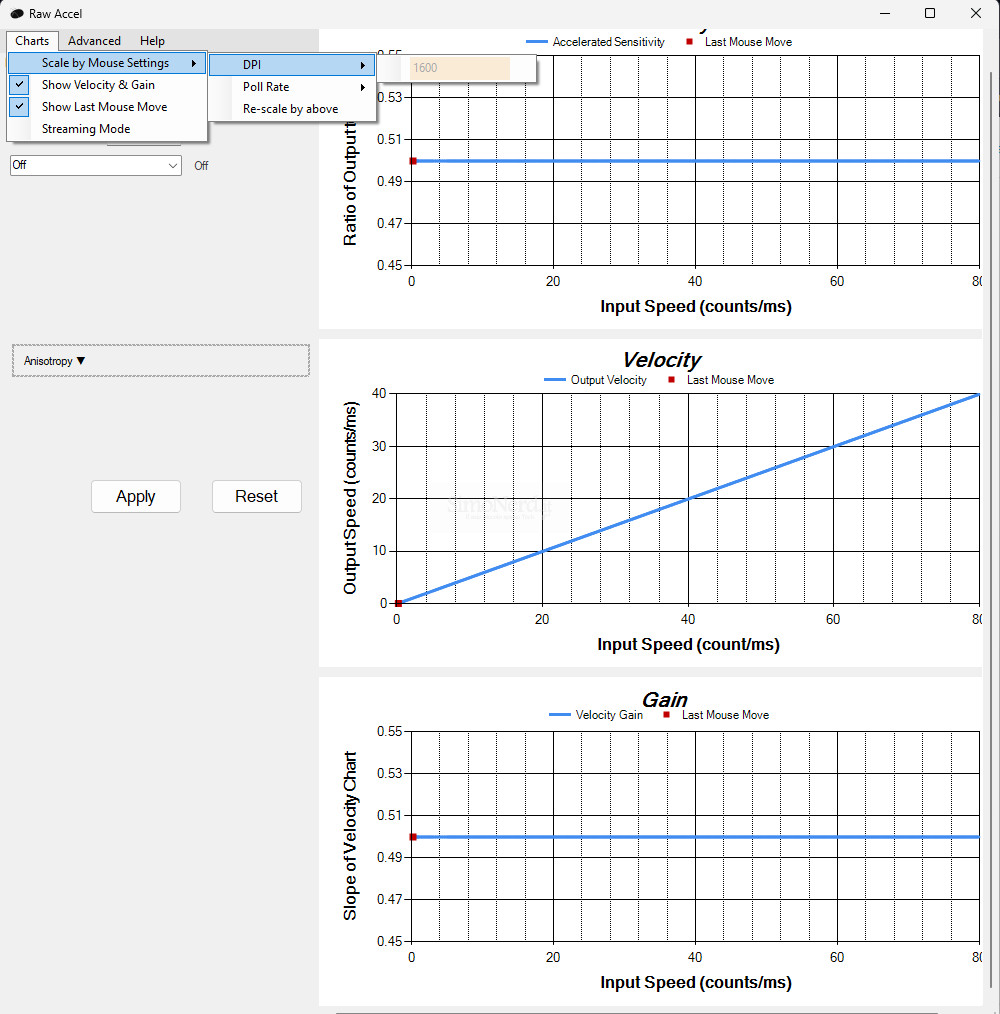Open the Off acceleration type dropdown
The image size is (1000, 1014).
click(95, 165)
